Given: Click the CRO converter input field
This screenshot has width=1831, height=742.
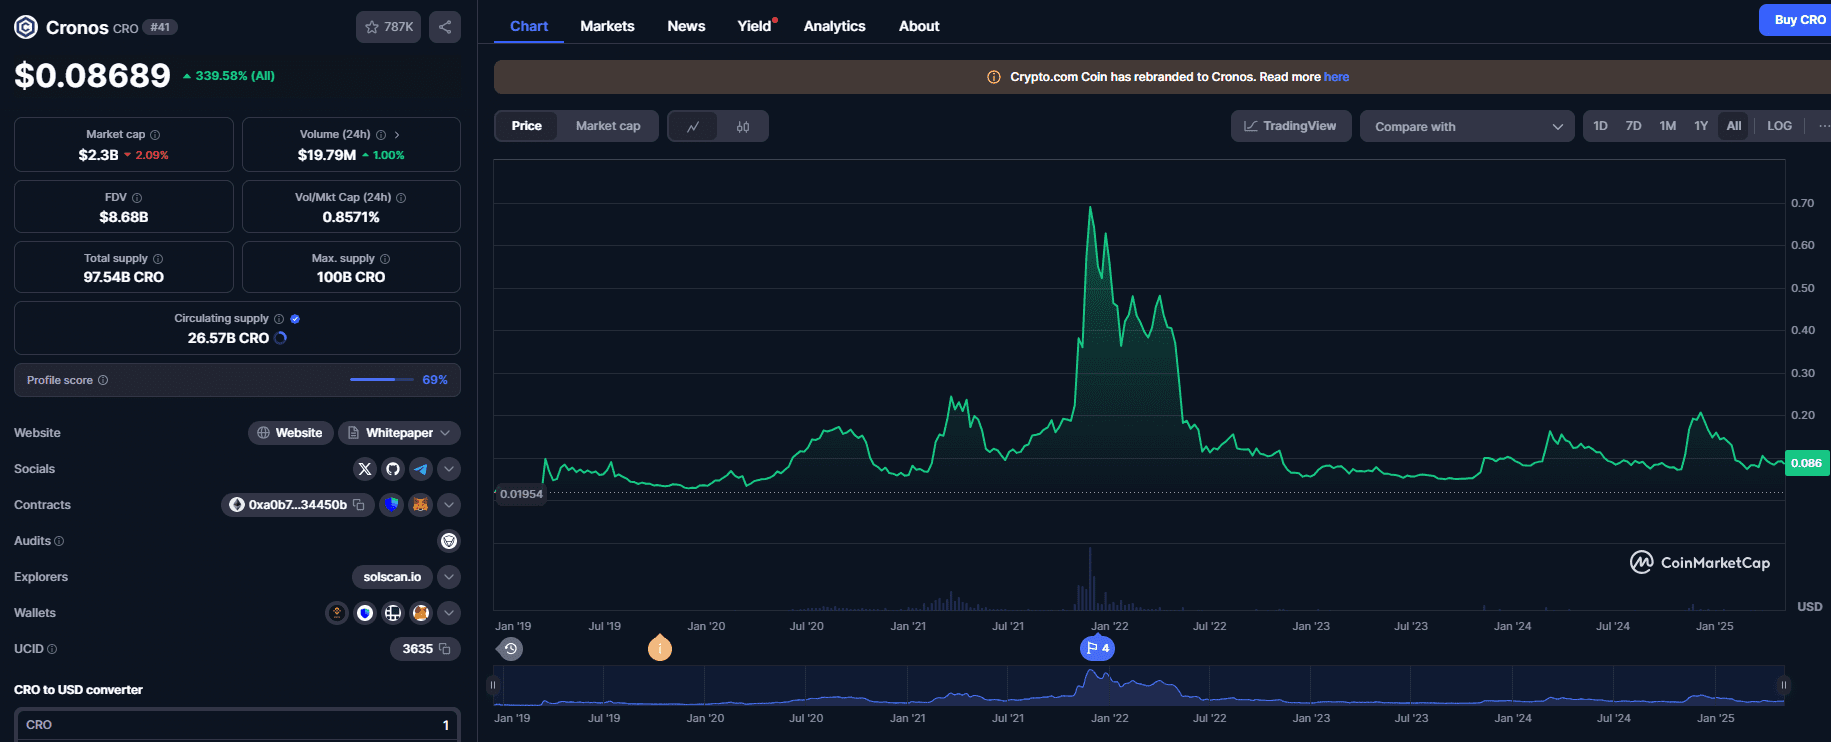Looking at the screenshot, I should (237, 725).
